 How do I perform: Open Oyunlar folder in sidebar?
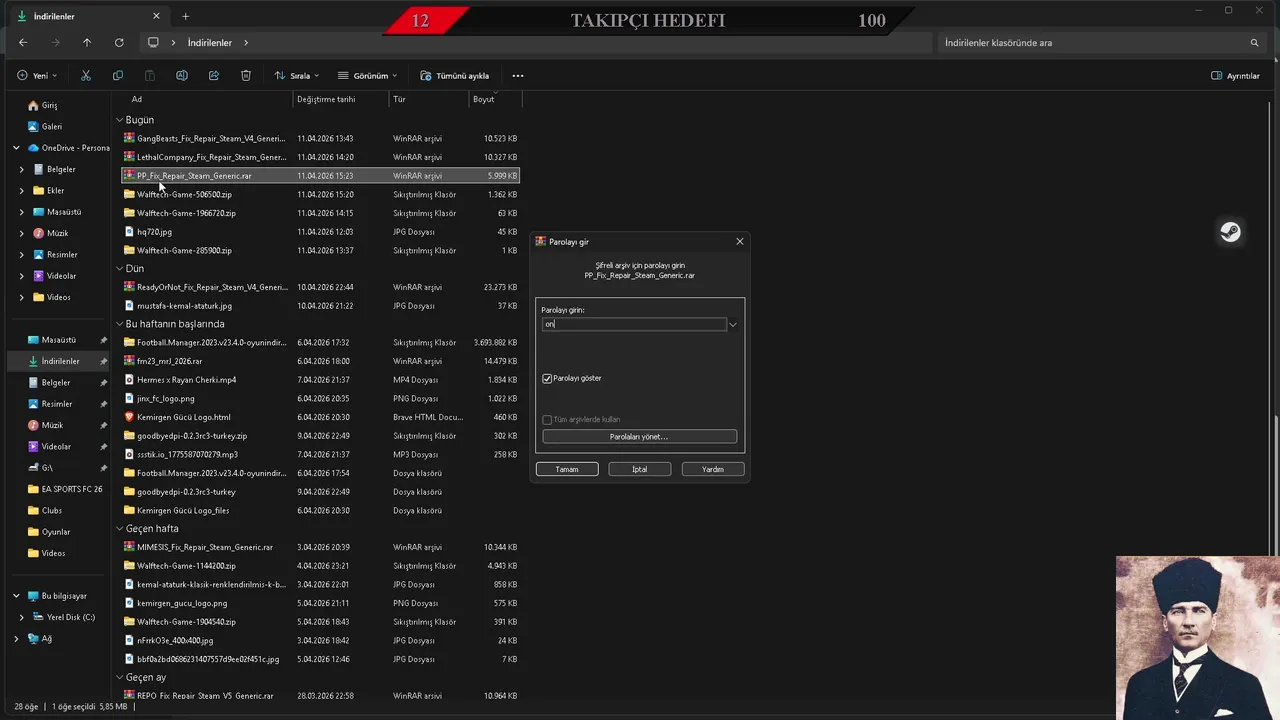pyautogui.click(x=48, y=532)
